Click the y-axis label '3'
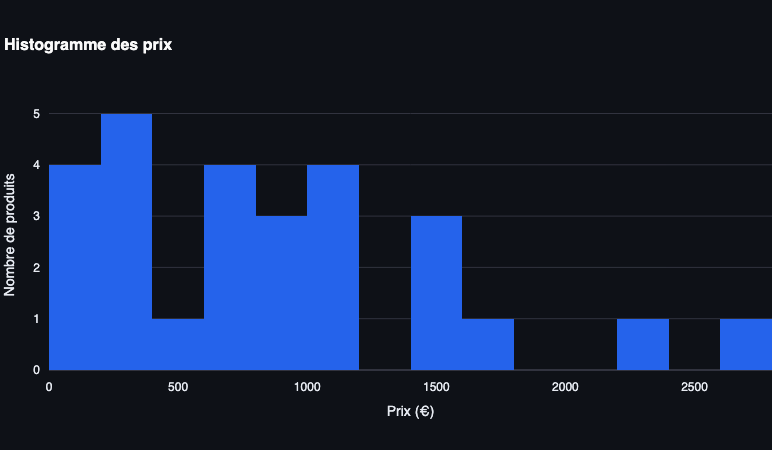772x450 pixels. [x=36, y=216]
